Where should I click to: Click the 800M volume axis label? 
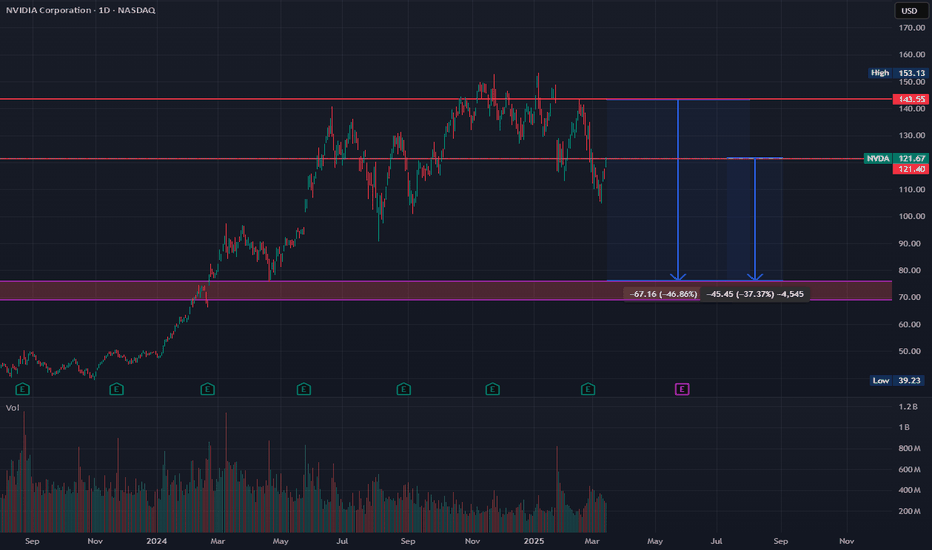[909, 448]
